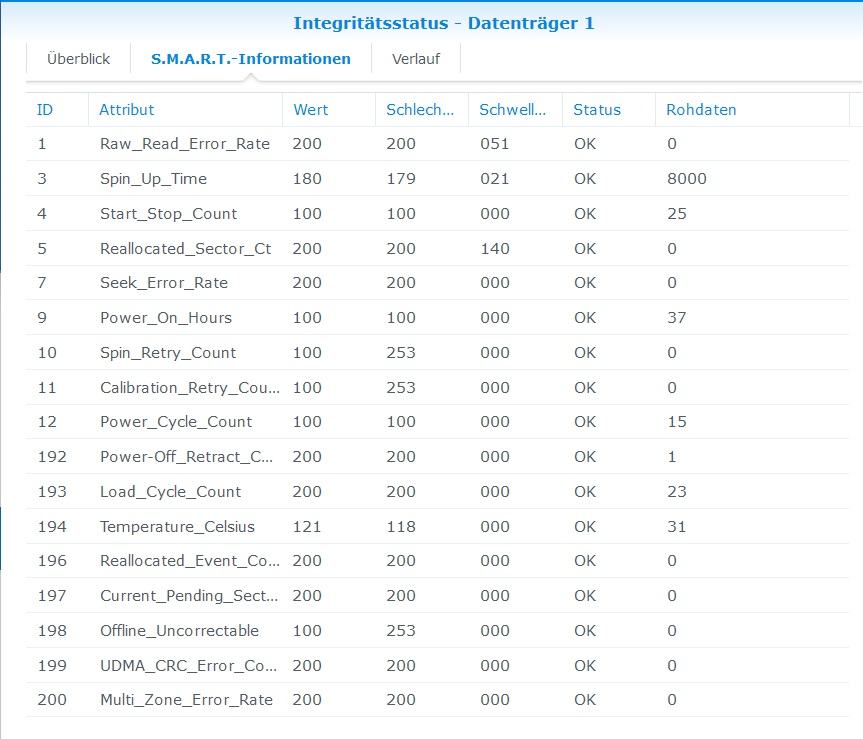Click ID cell 200

point(52,700)
